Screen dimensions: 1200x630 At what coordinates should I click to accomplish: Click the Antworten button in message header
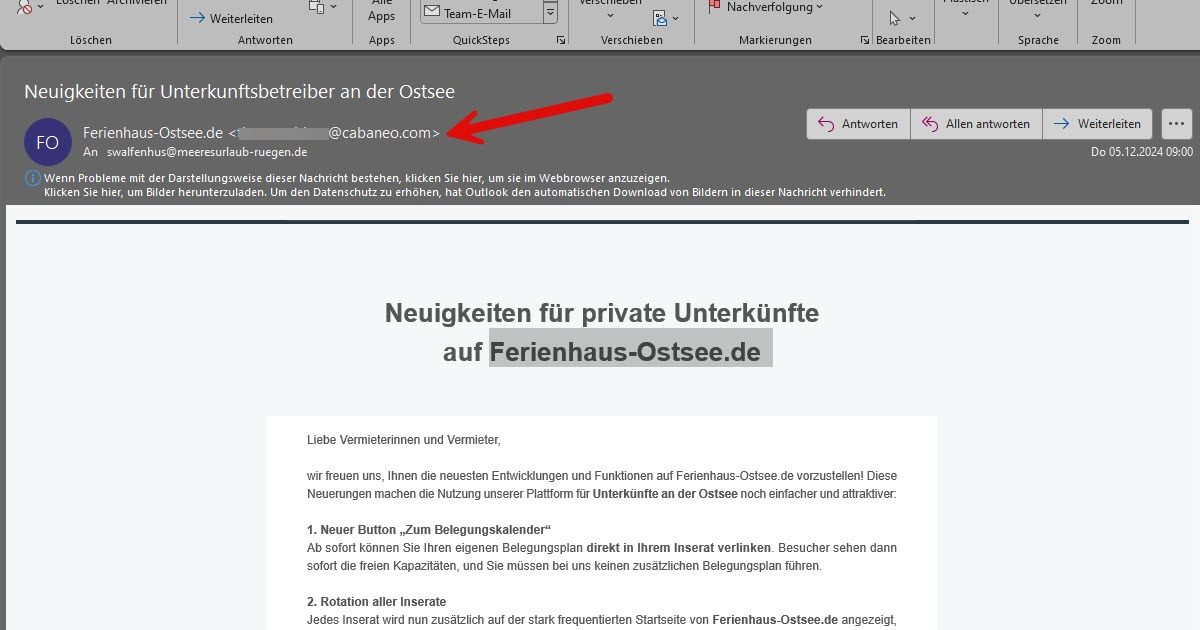coord(858,124)
